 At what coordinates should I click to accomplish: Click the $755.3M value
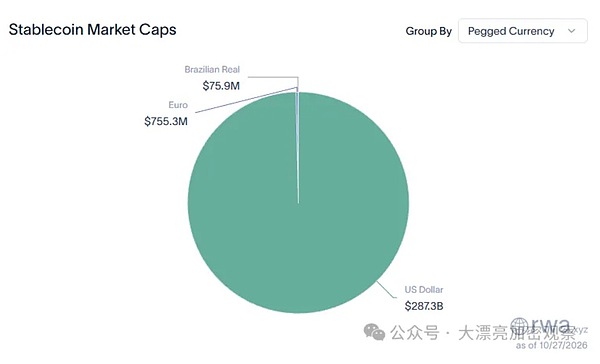(x=166, y=121)
